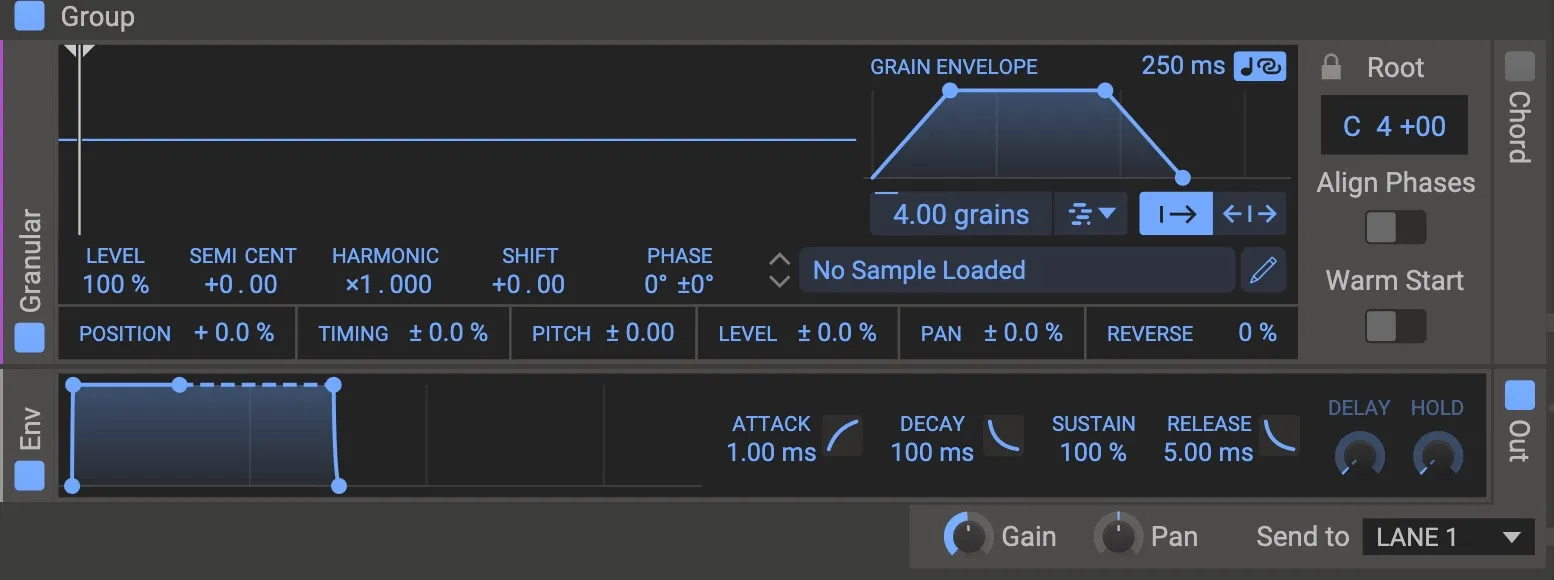Click the 4.00 grains value field
1554x580 pixels.
(960, 213)
